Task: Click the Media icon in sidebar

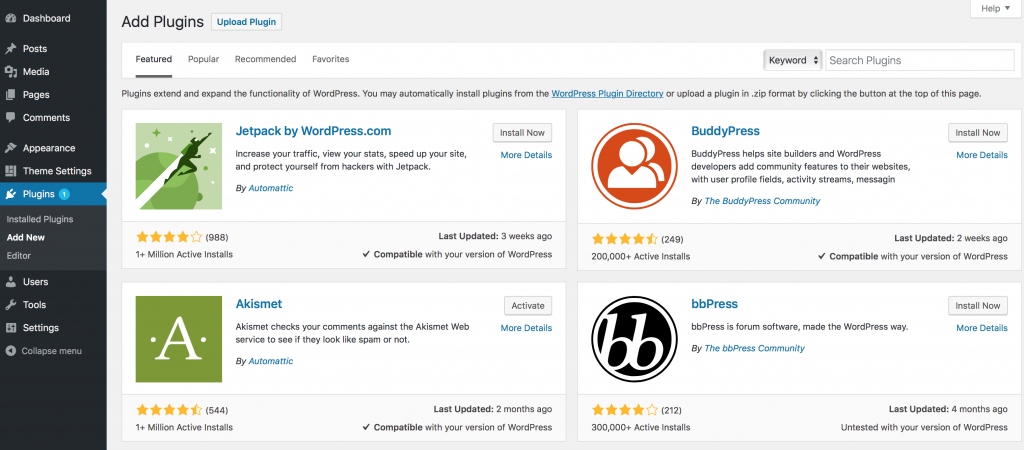Action: (10, 72)
